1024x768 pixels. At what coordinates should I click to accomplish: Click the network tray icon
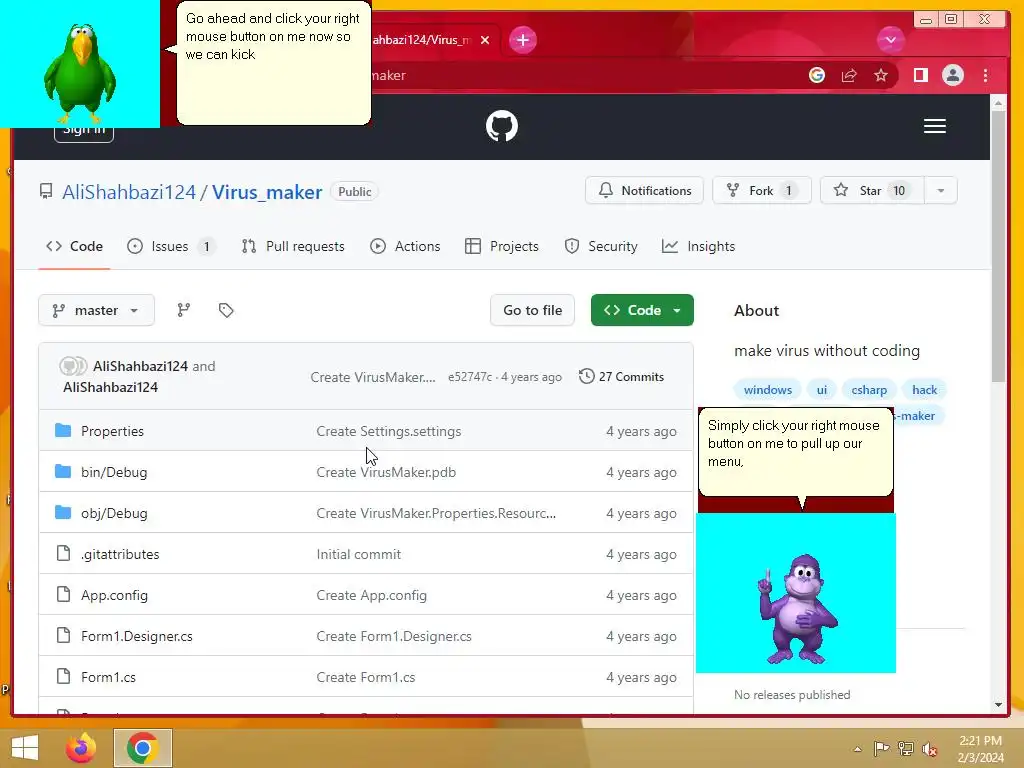(x=906, y=749)
